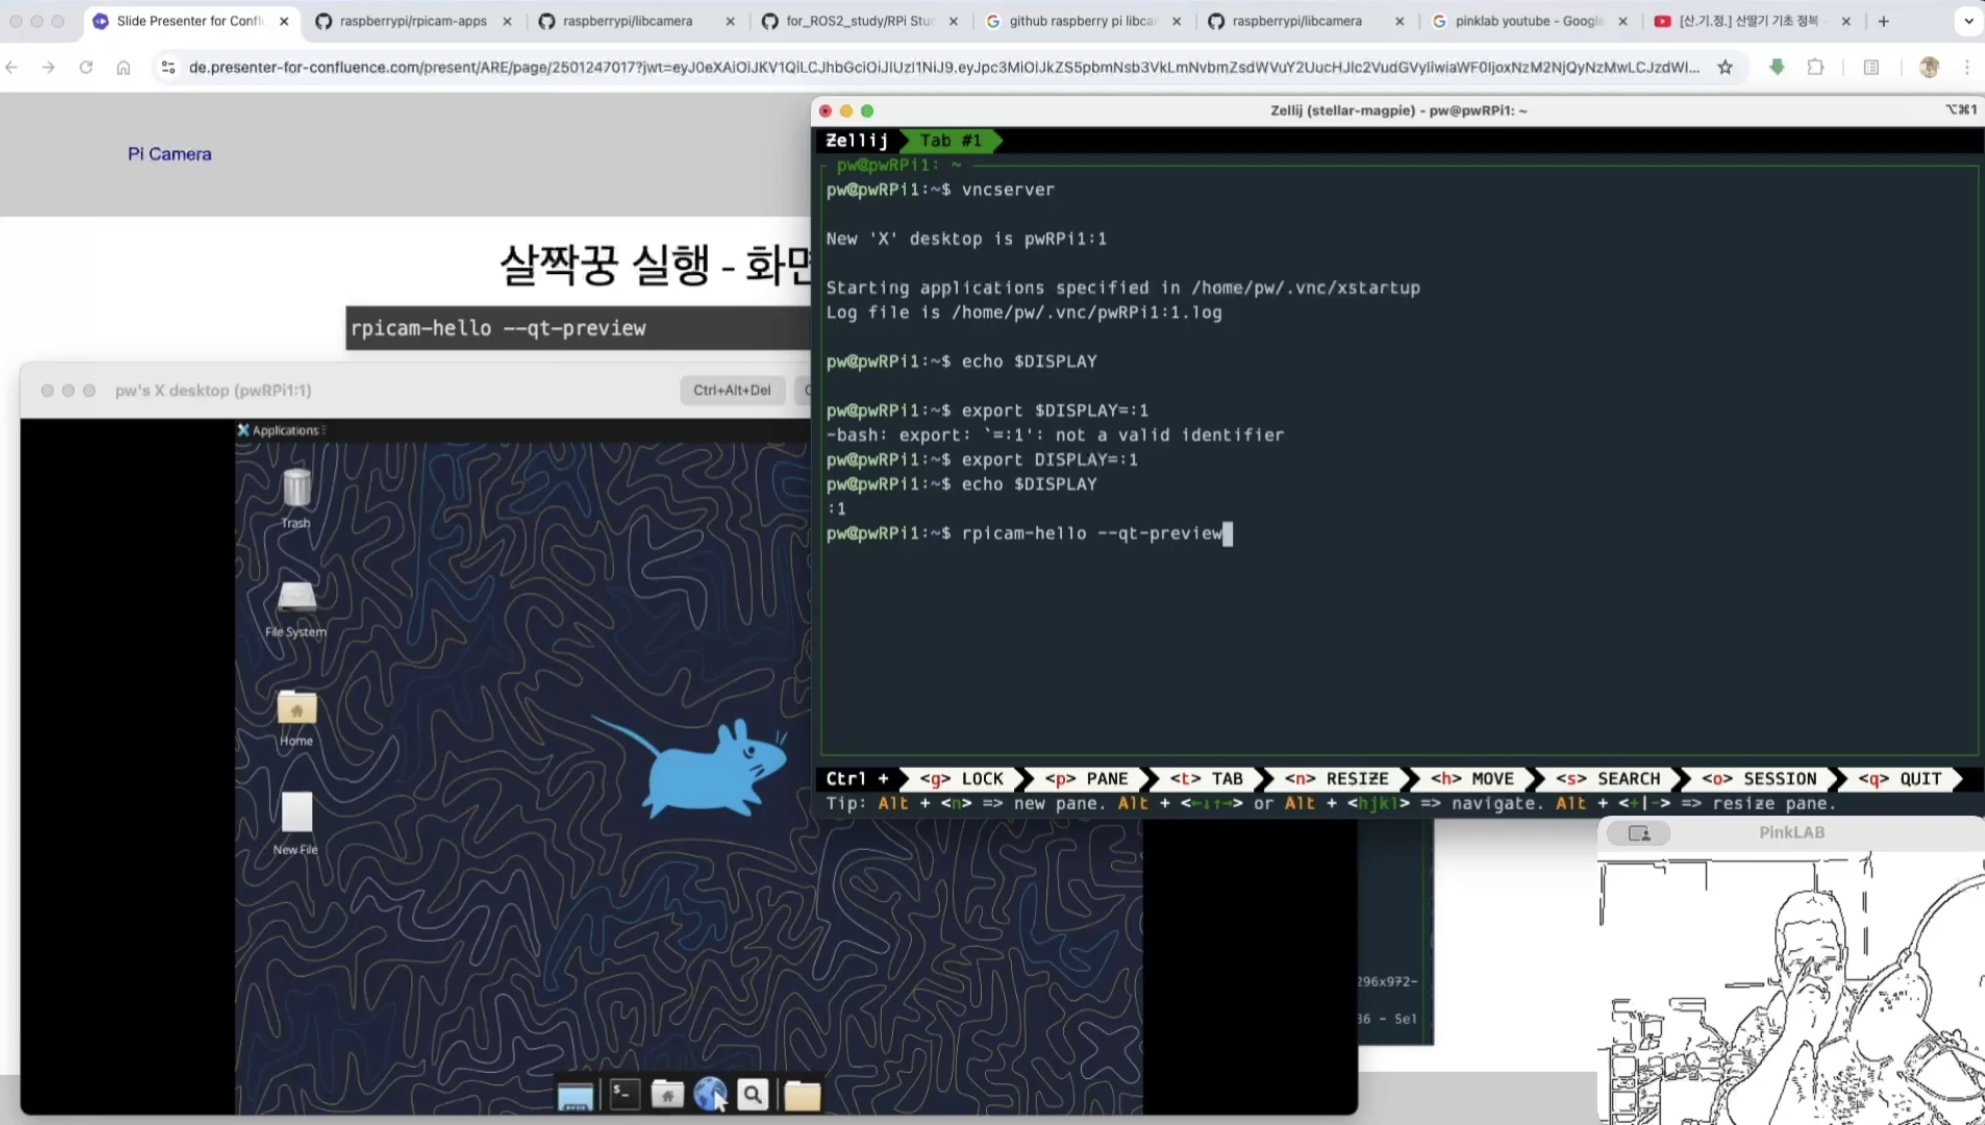Click the browser address bar URL
This screenshot has width=1985, height=1125.
[940, 67]
